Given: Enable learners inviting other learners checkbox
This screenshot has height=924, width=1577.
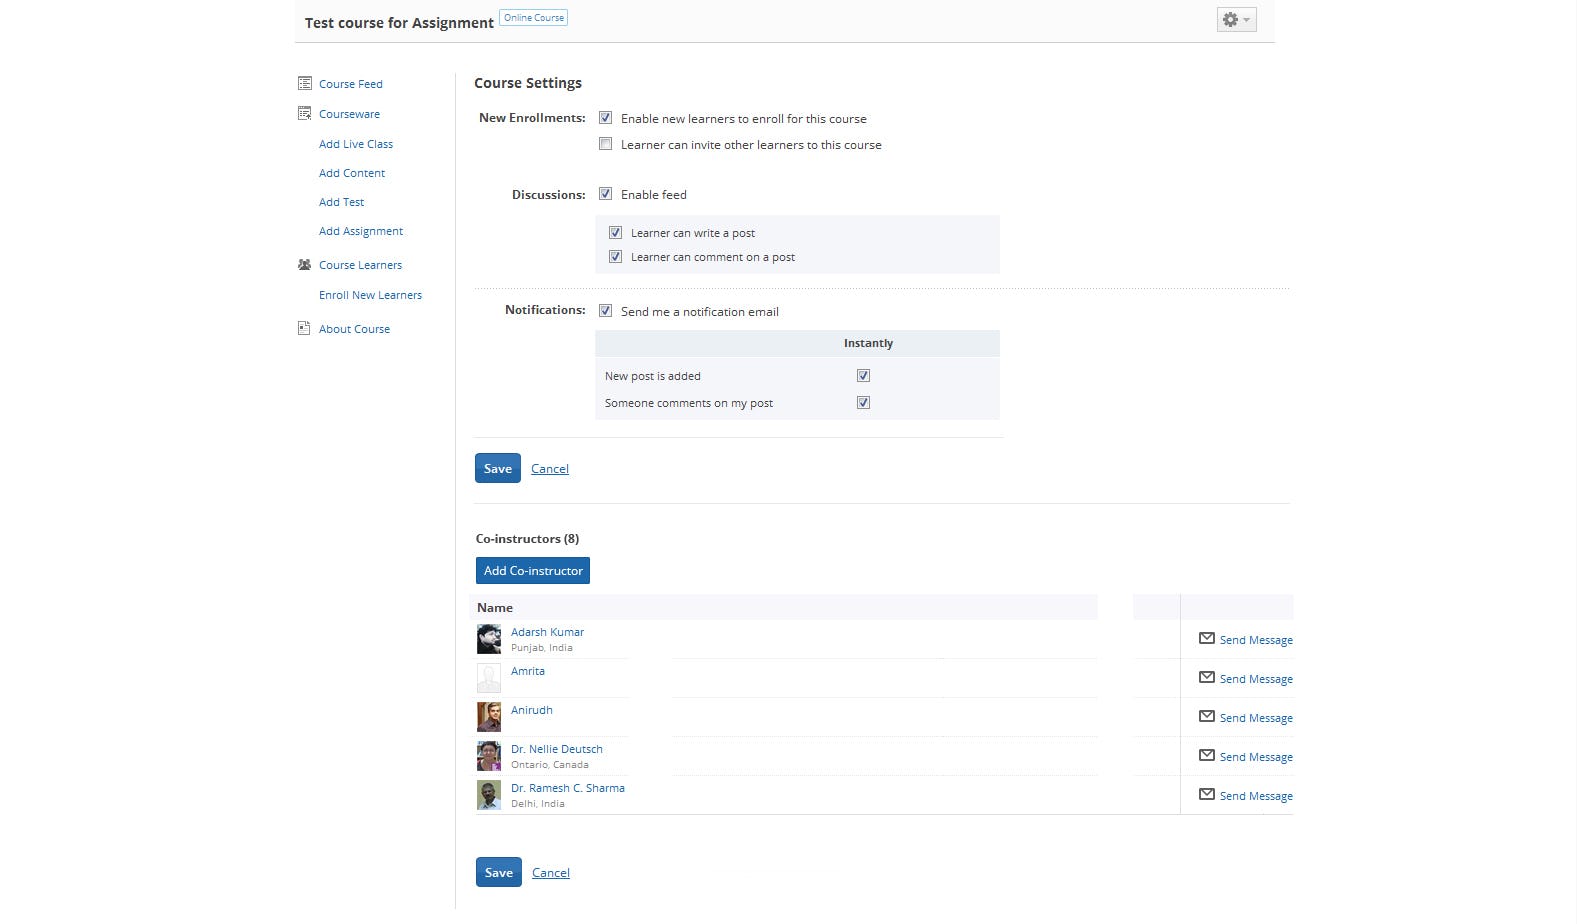Looking at the screenshot, I should (x=605, y=144).
